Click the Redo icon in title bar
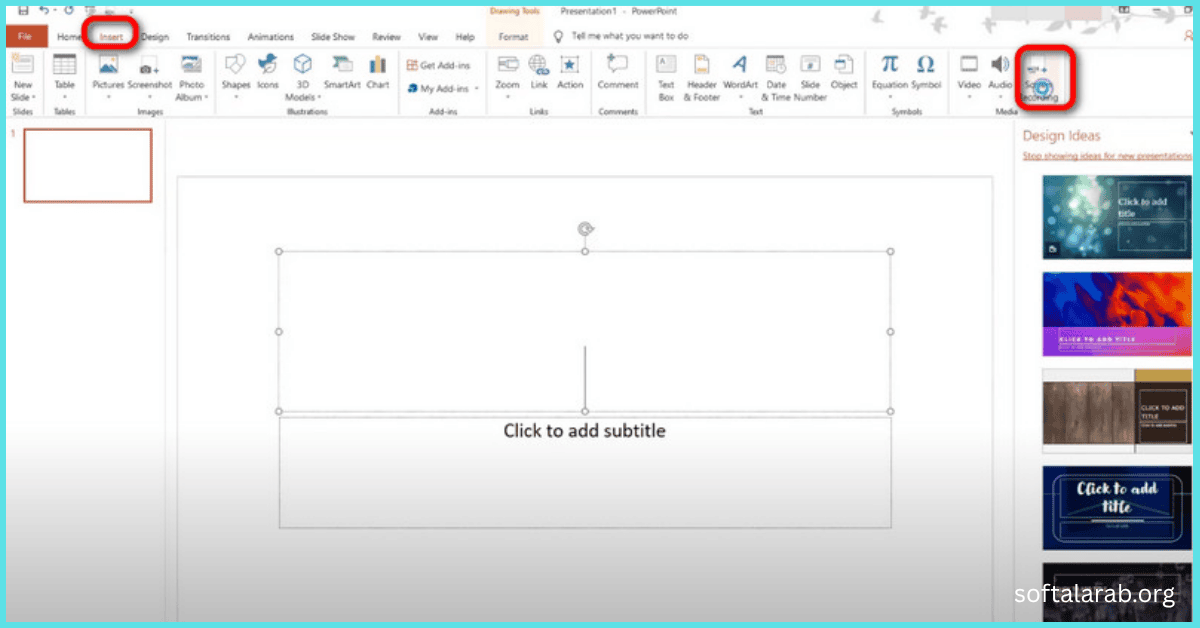Screen dimensions: 1200x628 tap(70, 11)
